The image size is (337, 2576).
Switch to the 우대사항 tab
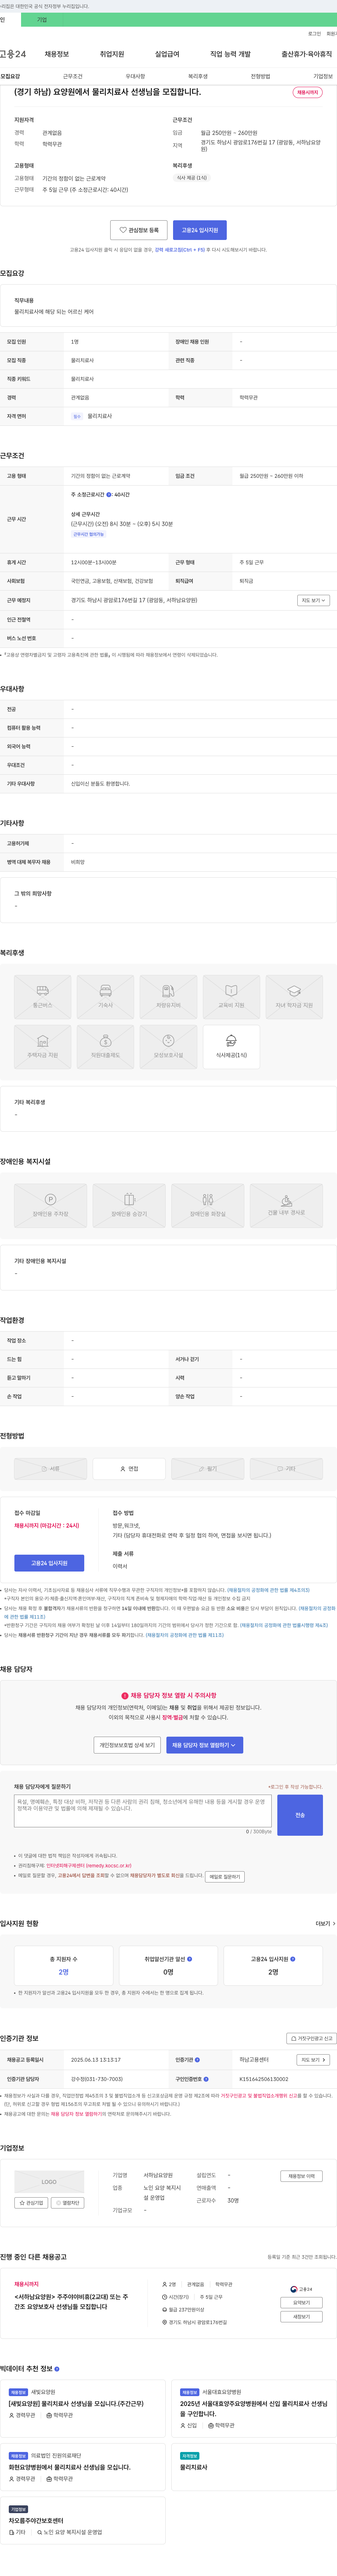coord(135,76)
